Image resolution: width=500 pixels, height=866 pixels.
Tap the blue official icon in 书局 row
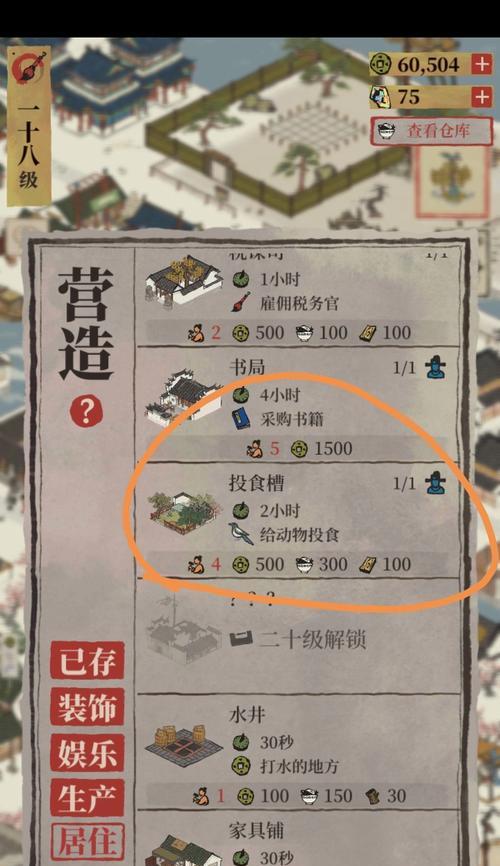point(435,368)
